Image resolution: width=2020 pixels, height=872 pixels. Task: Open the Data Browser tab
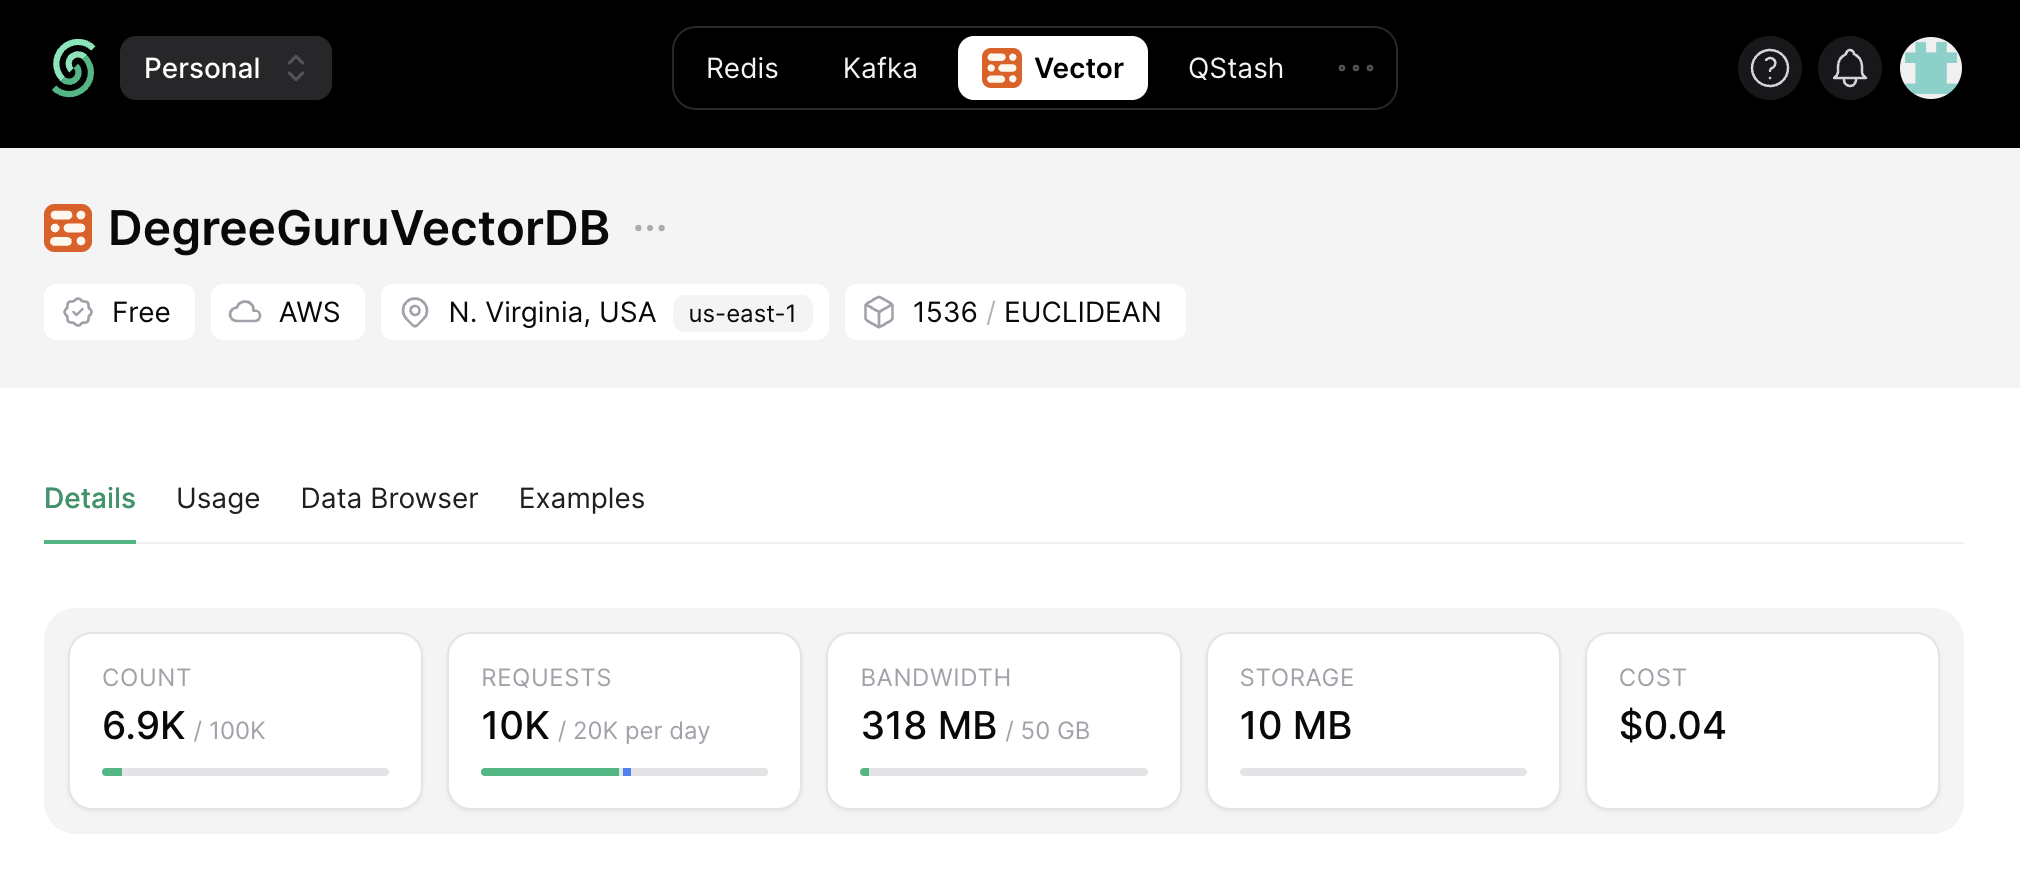point(389,498)
